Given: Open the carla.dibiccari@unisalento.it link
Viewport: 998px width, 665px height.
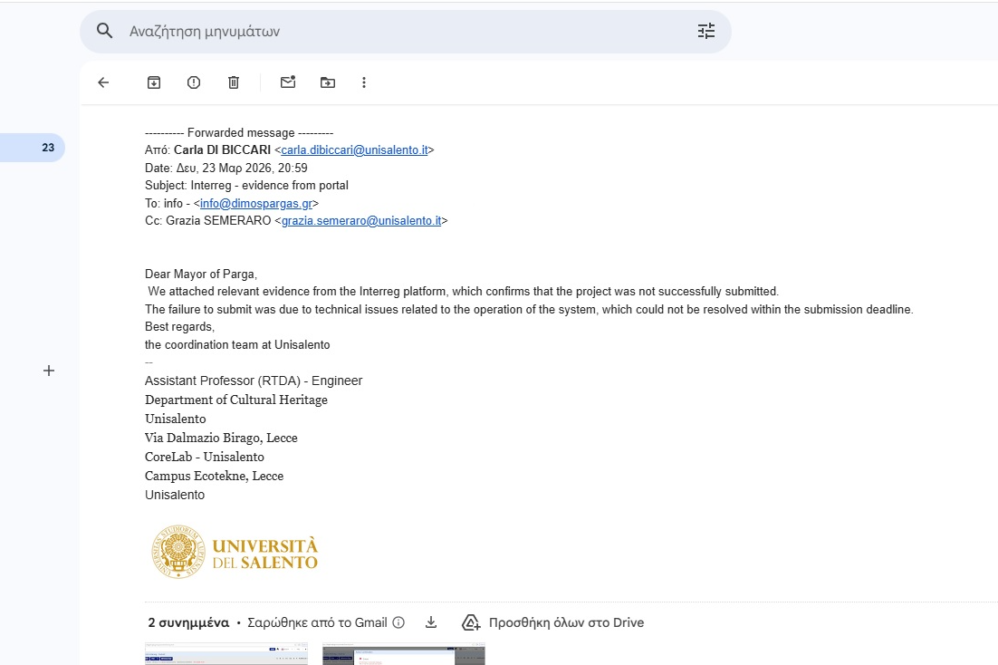Looking at the screenshot, I should (354, 150).
